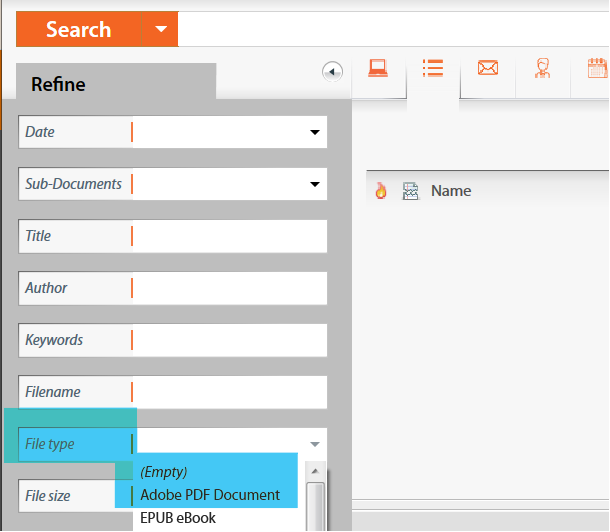The width and height of the screenshot is (610, 532).
Task: Open the Date filter dropdown
Action: (x=314, y=132)
